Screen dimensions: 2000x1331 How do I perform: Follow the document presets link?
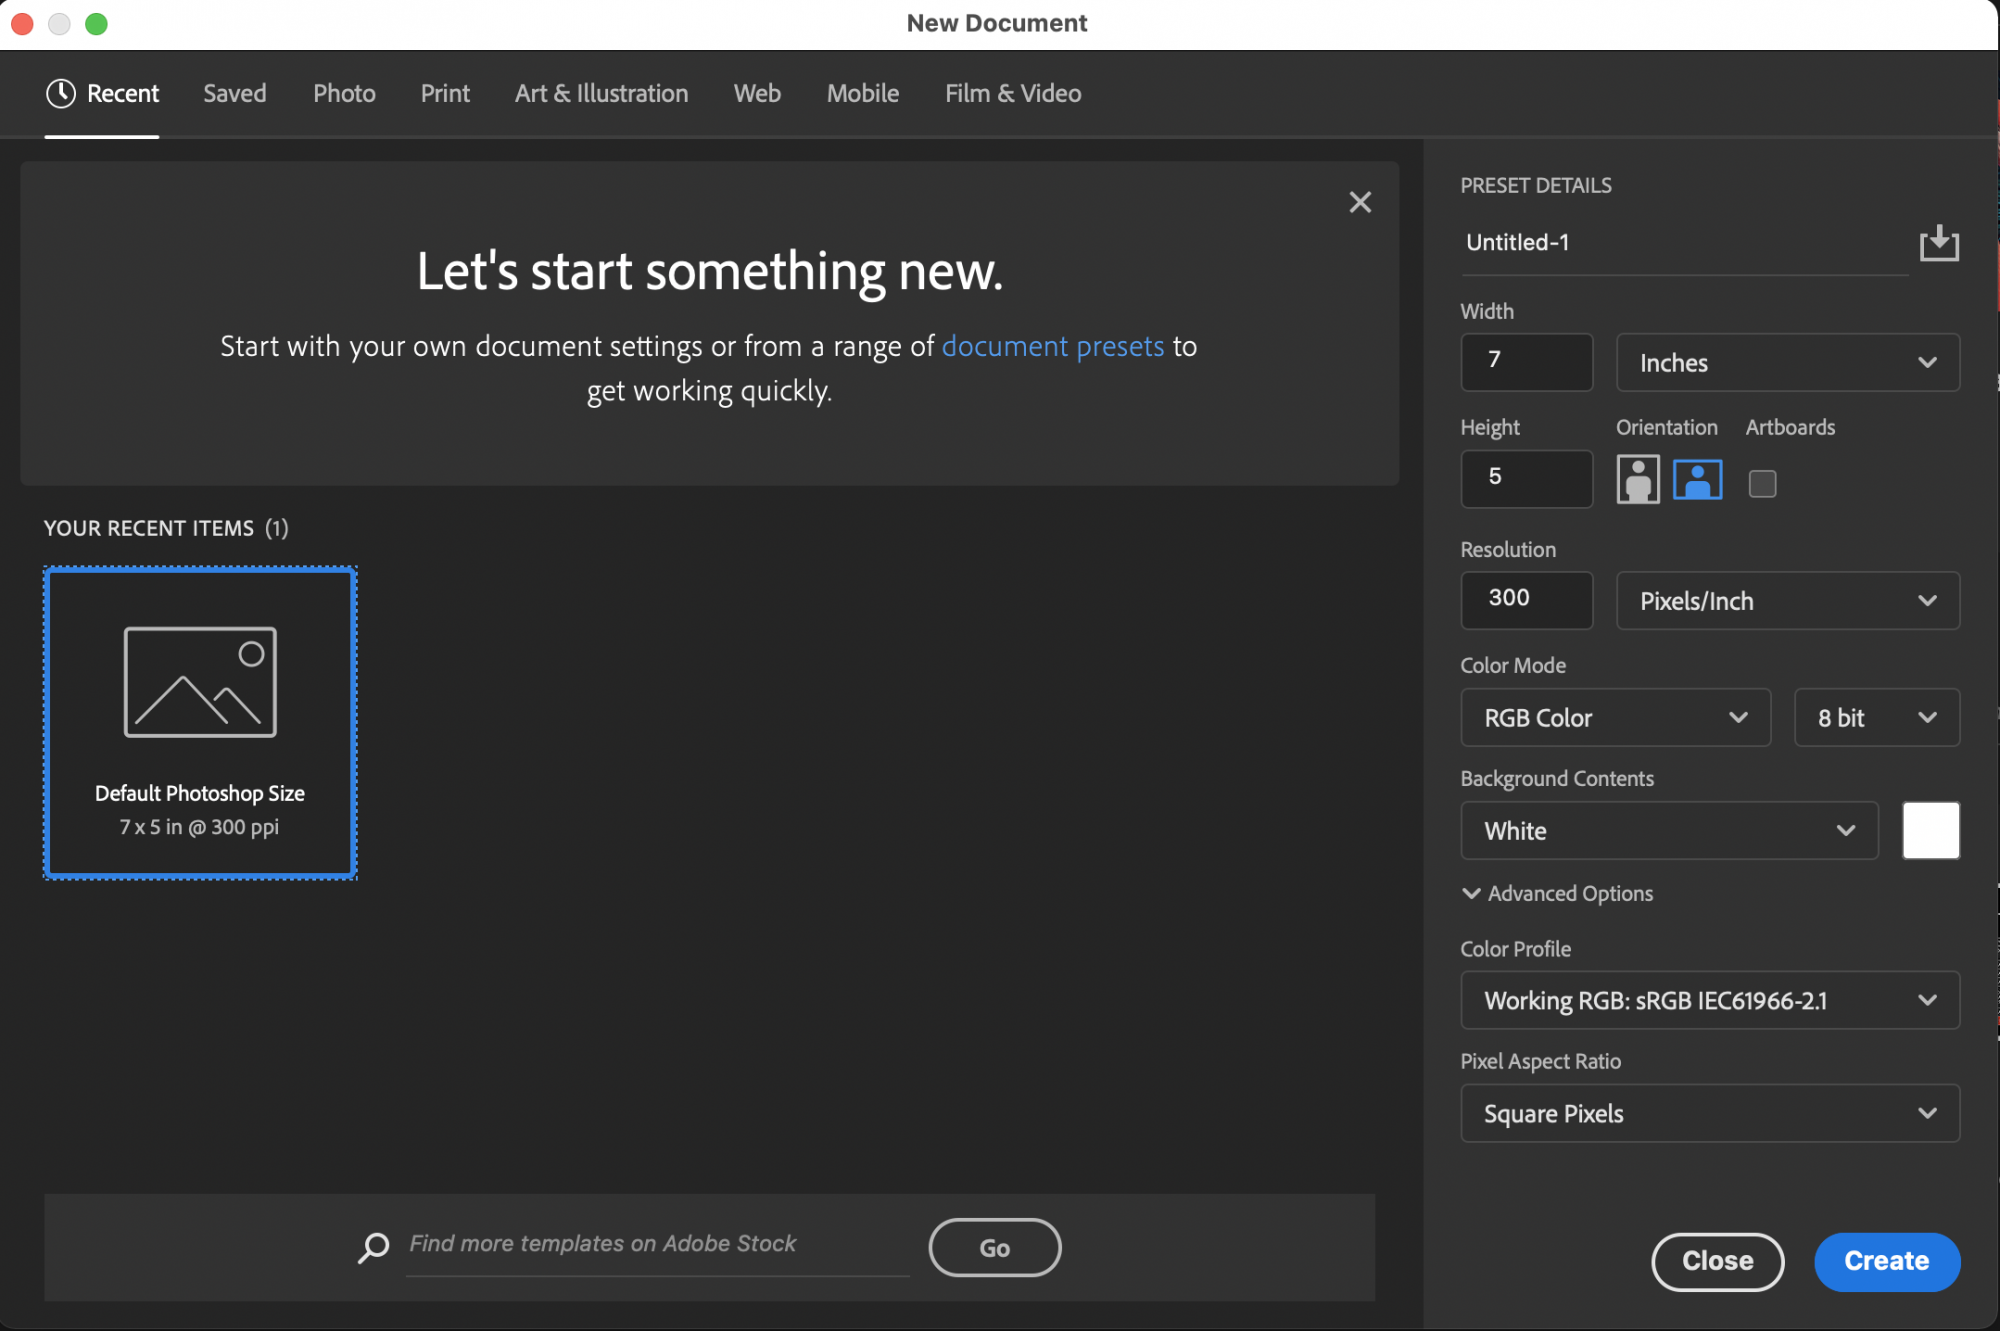pos(1052,346)
